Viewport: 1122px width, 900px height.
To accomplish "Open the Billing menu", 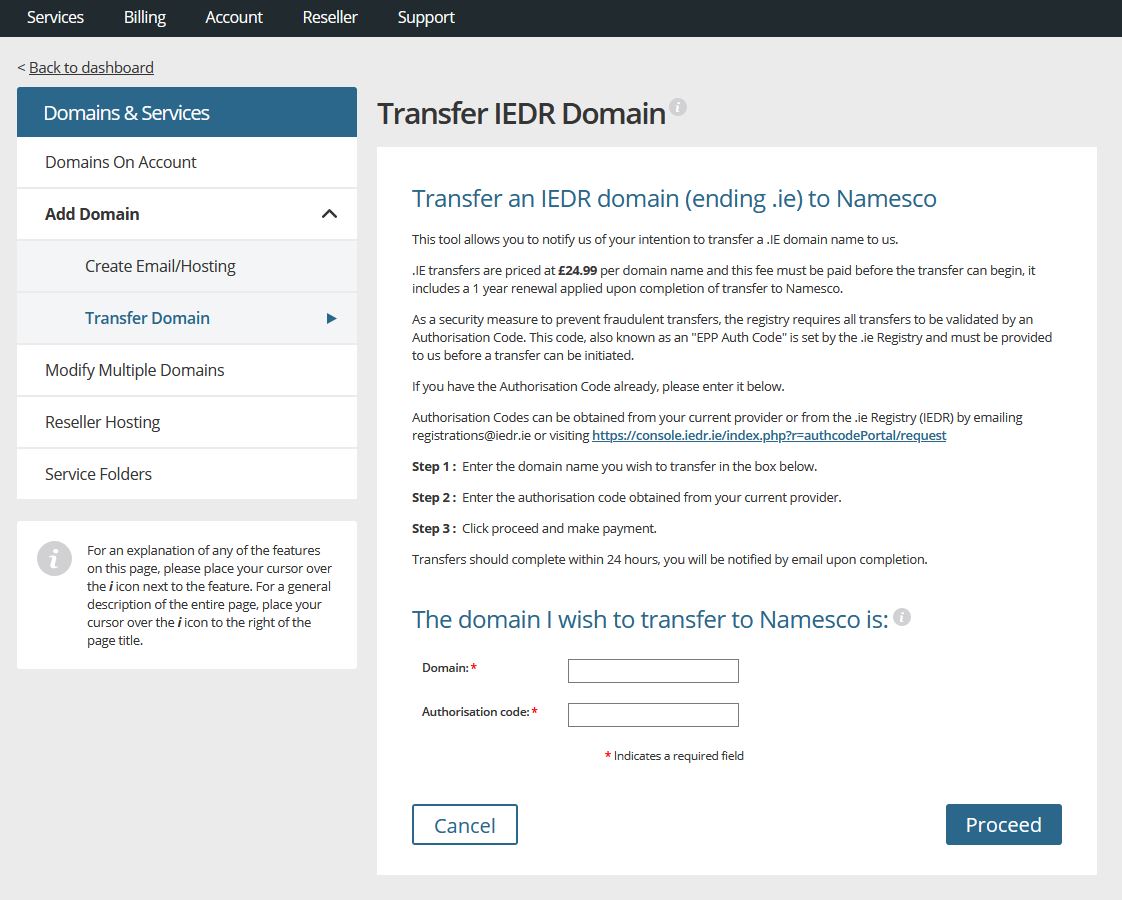I will pyautogui.click(x=145, y=17).
